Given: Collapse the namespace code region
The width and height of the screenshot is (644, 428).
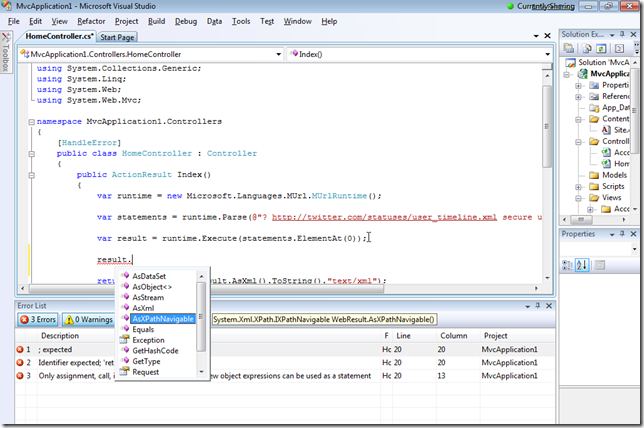Looking at the screenshot, I should [32, 122].
